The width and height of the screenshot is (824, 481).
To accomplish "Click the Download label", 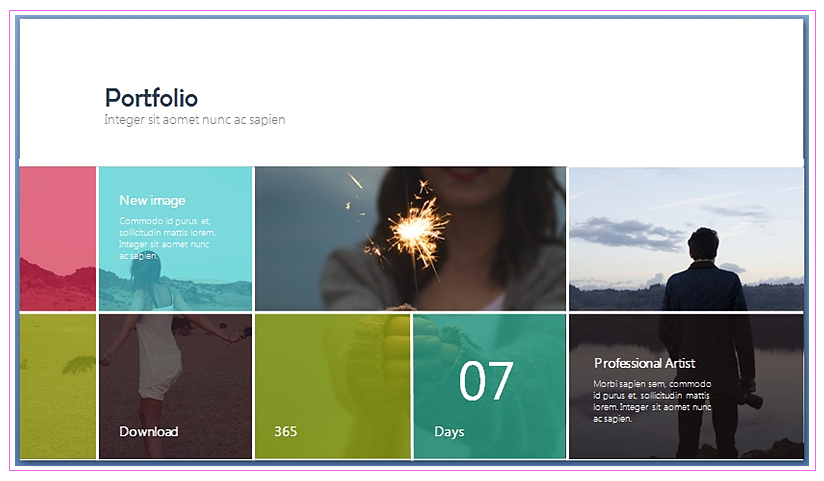I will click(149, 432).
